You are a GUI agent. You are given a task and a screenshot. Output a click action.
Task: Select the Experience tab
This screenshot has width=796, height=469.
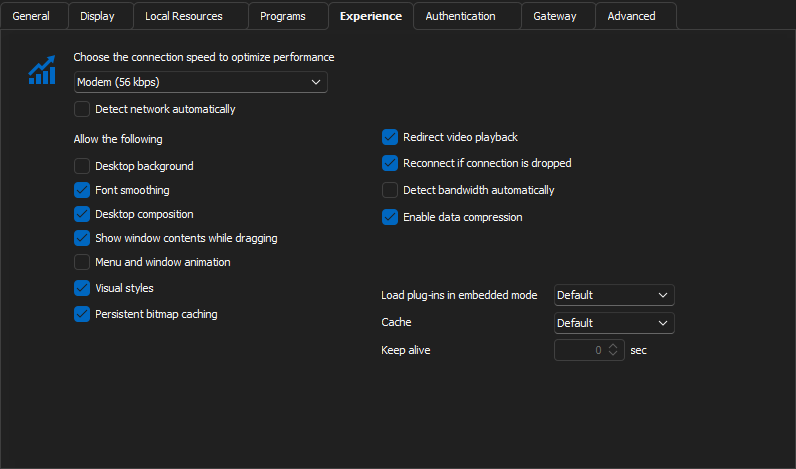pyautogui.click(x=371, y=16)
